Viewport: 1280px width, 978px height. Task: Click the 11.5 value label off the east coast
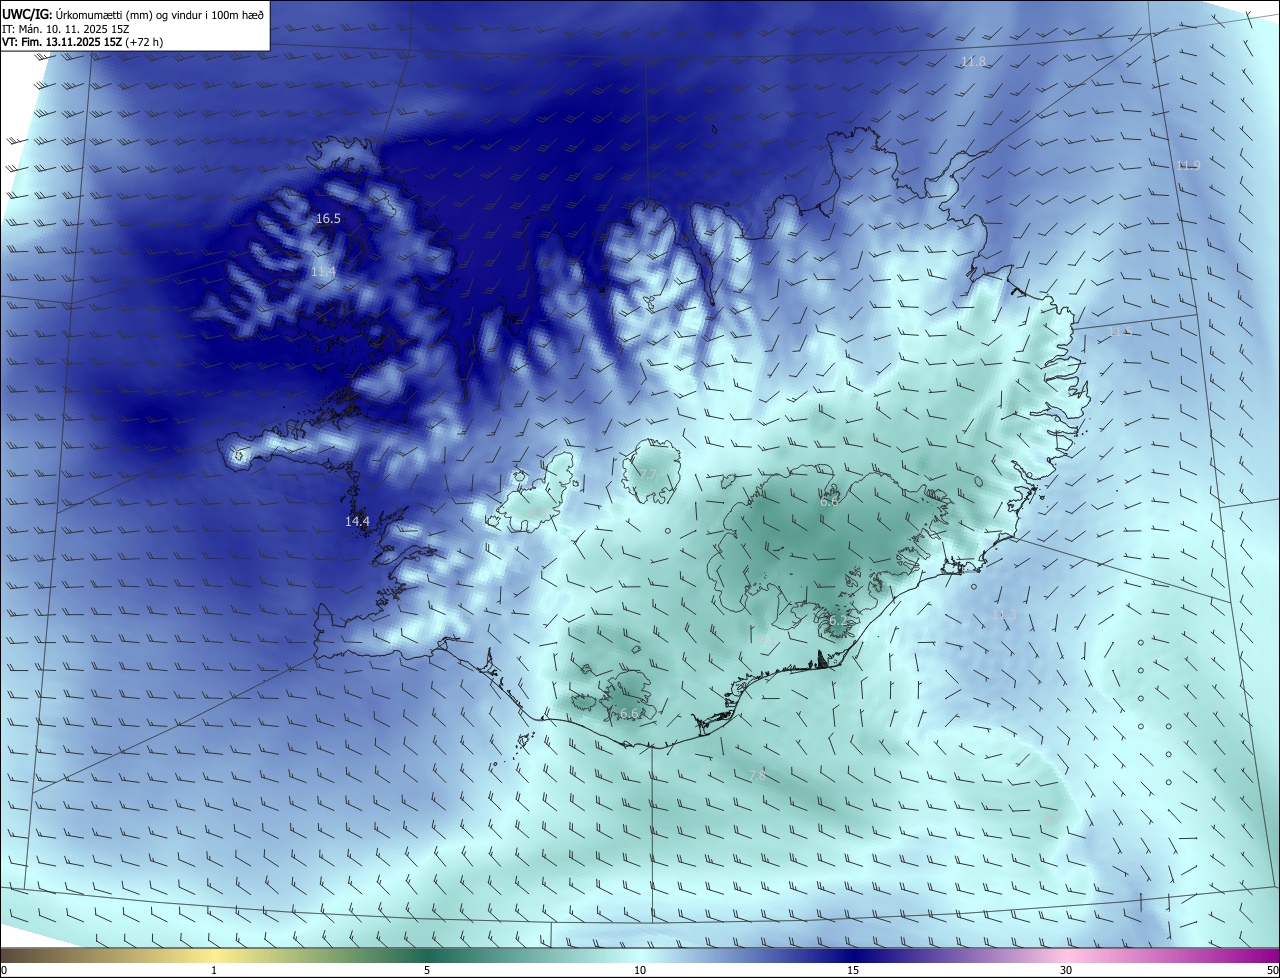coord(1120,331)
